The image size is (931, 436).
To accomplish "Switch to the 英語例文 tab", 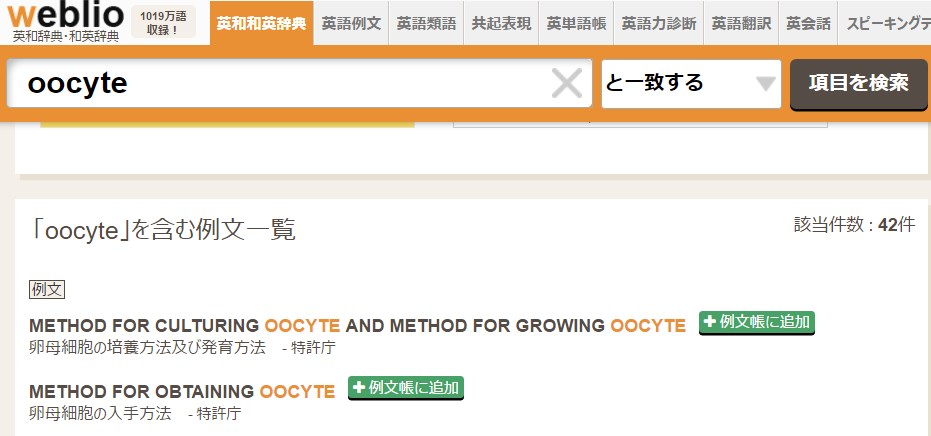I will coord(351,23).
